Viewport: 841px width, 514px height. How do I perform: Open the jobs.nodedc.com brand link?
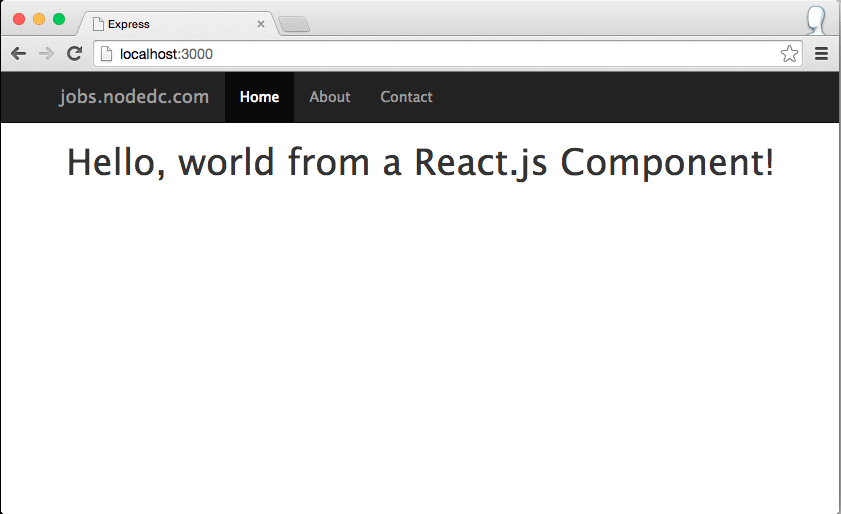click(134, 97)
